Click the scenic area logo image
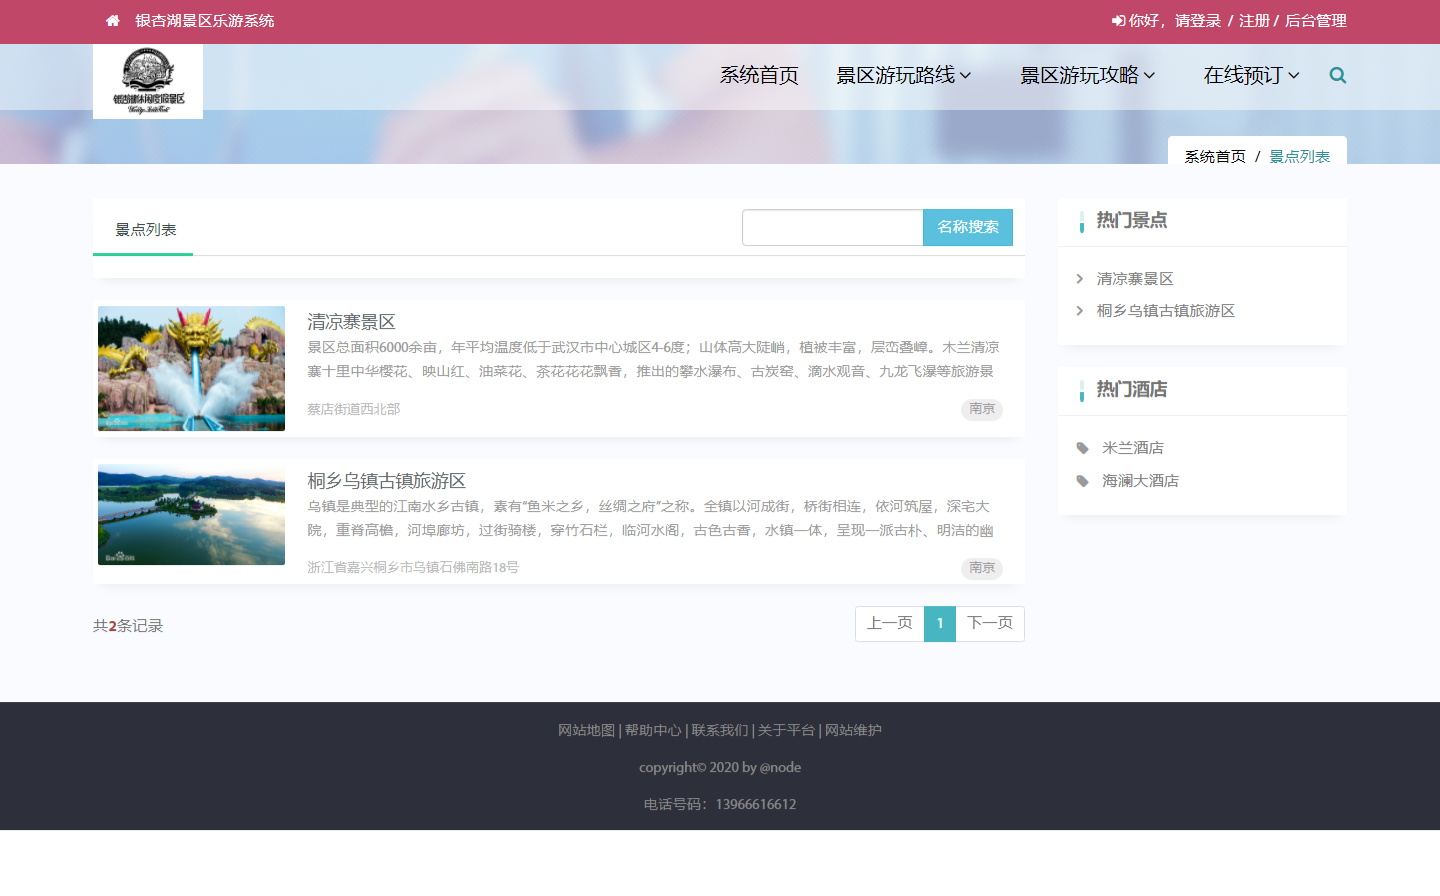This screenshot has height=896, width=1440. click(x=148, y=82)
